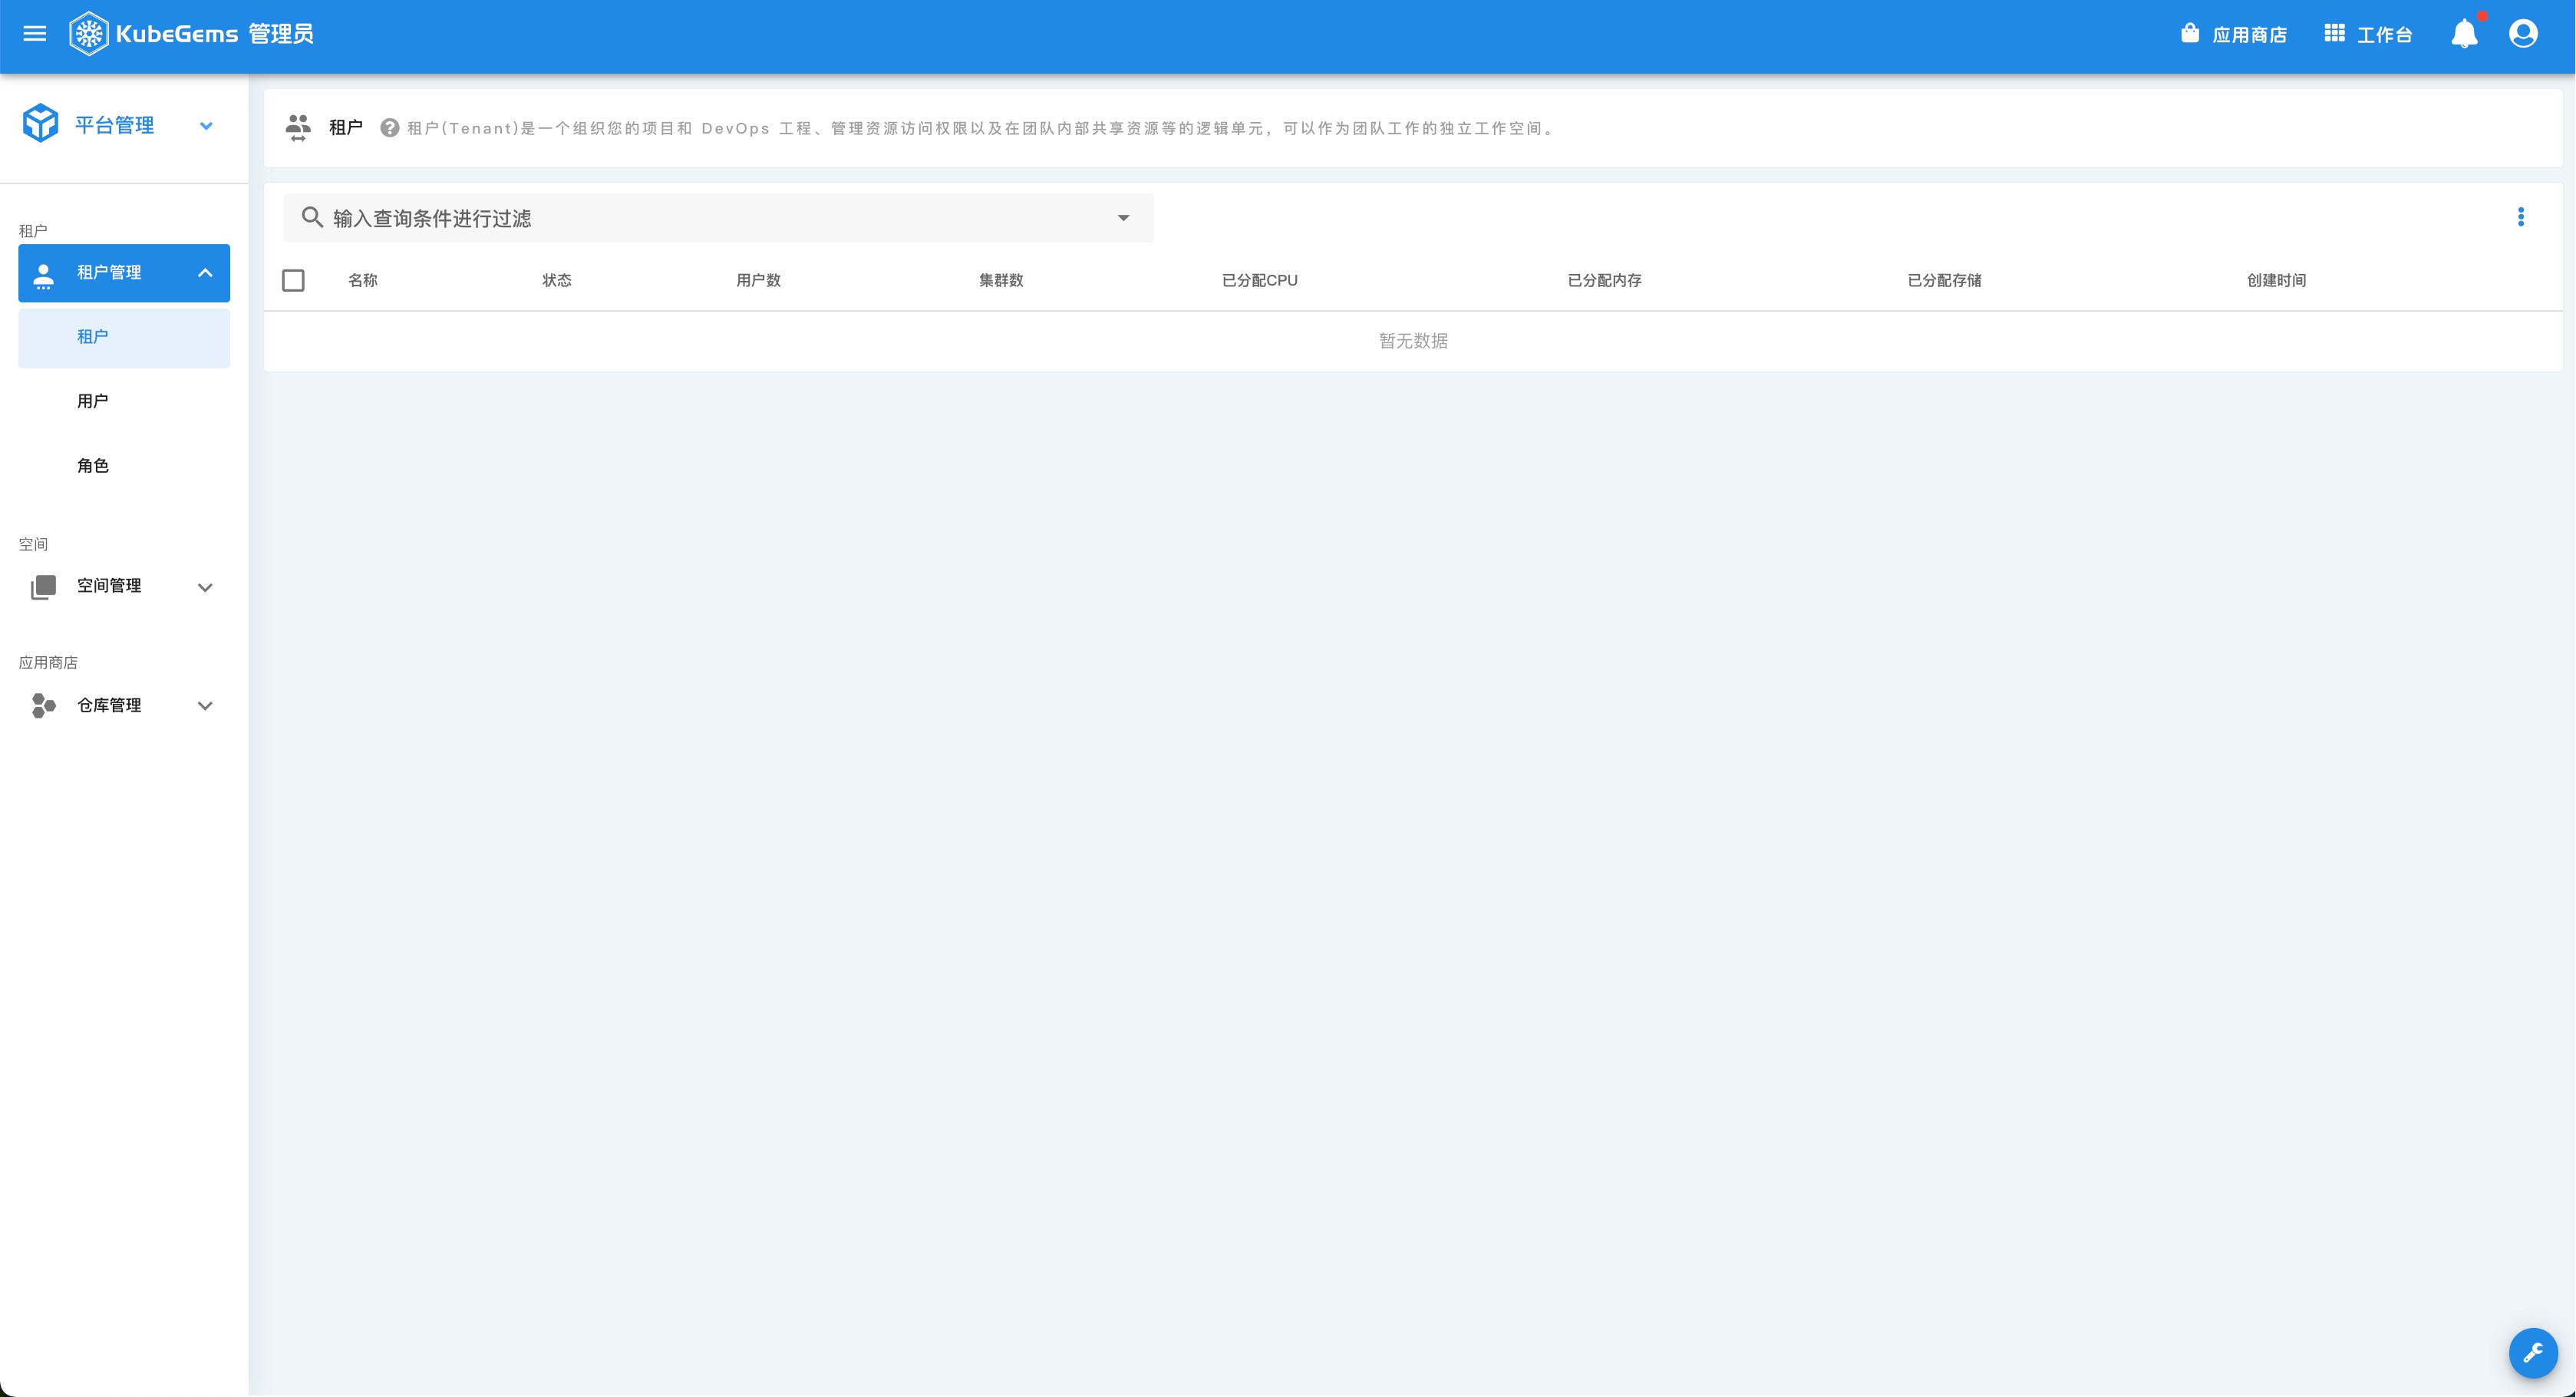Click the 暂无数据 empty table message

click(x=1413, y=342)
